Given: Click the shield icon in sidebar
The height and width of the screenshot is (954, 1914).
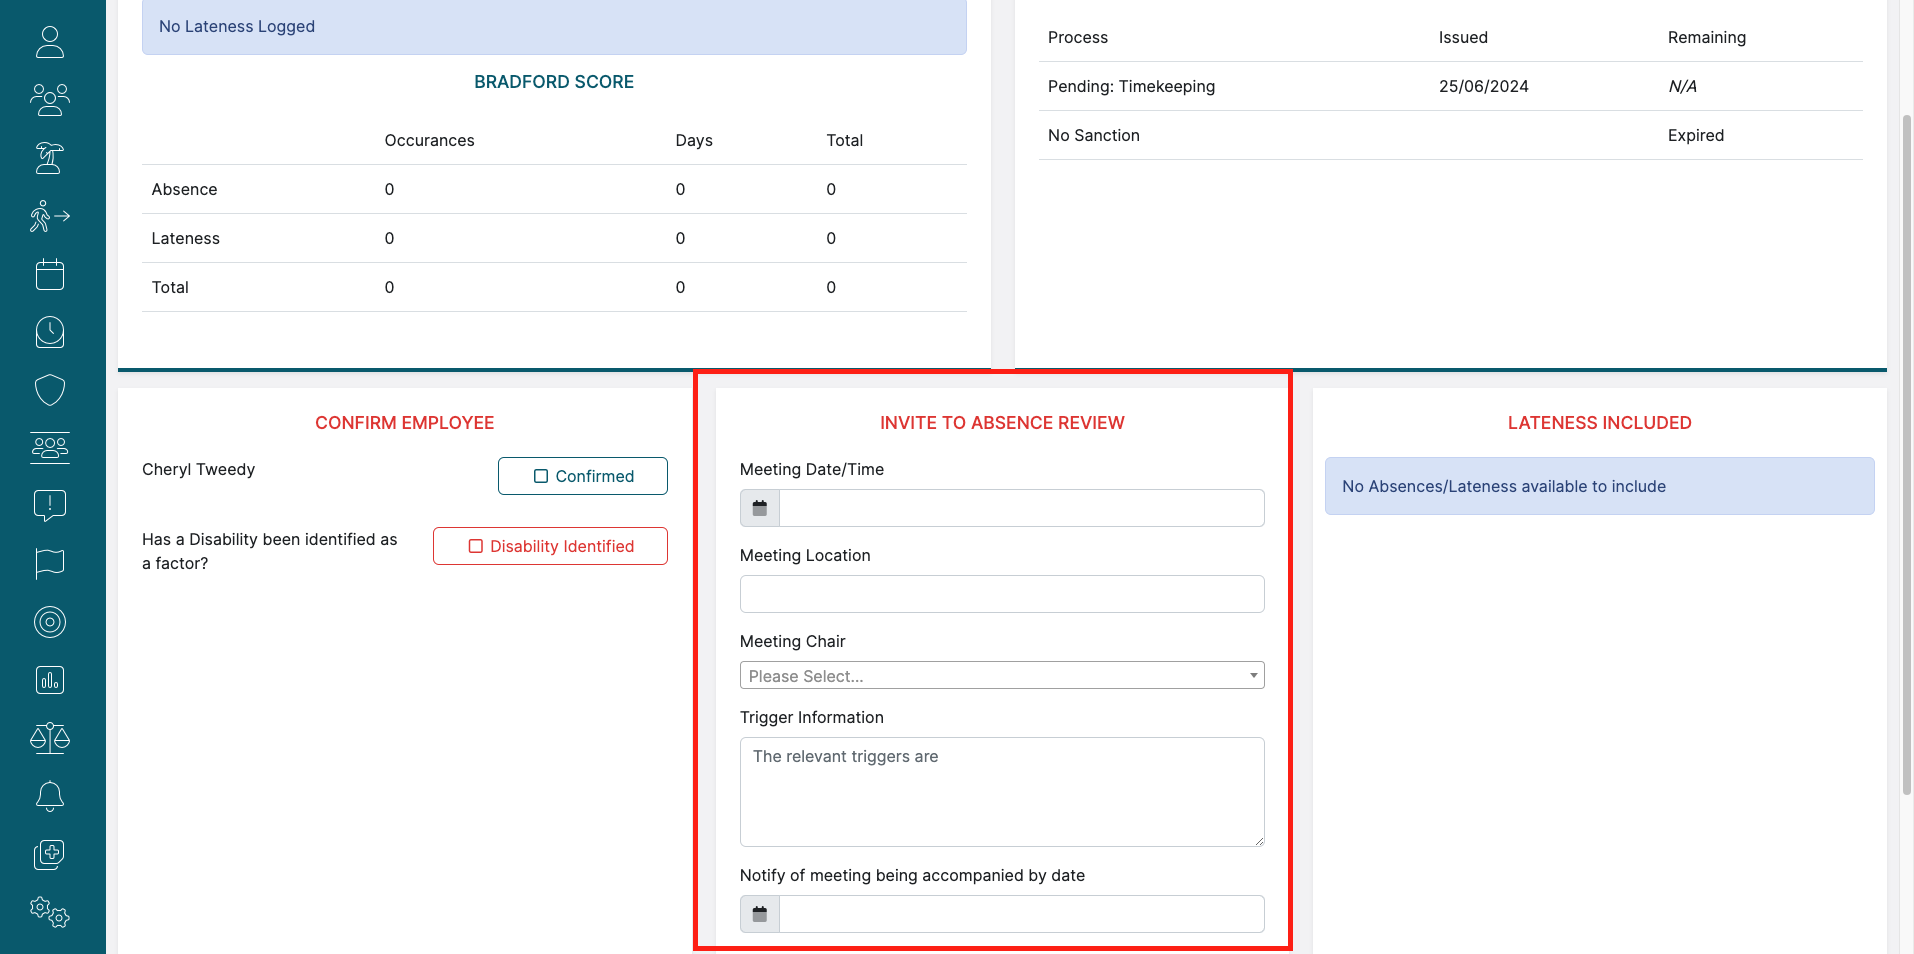Looking at the screenshot, I should [50, 390].
